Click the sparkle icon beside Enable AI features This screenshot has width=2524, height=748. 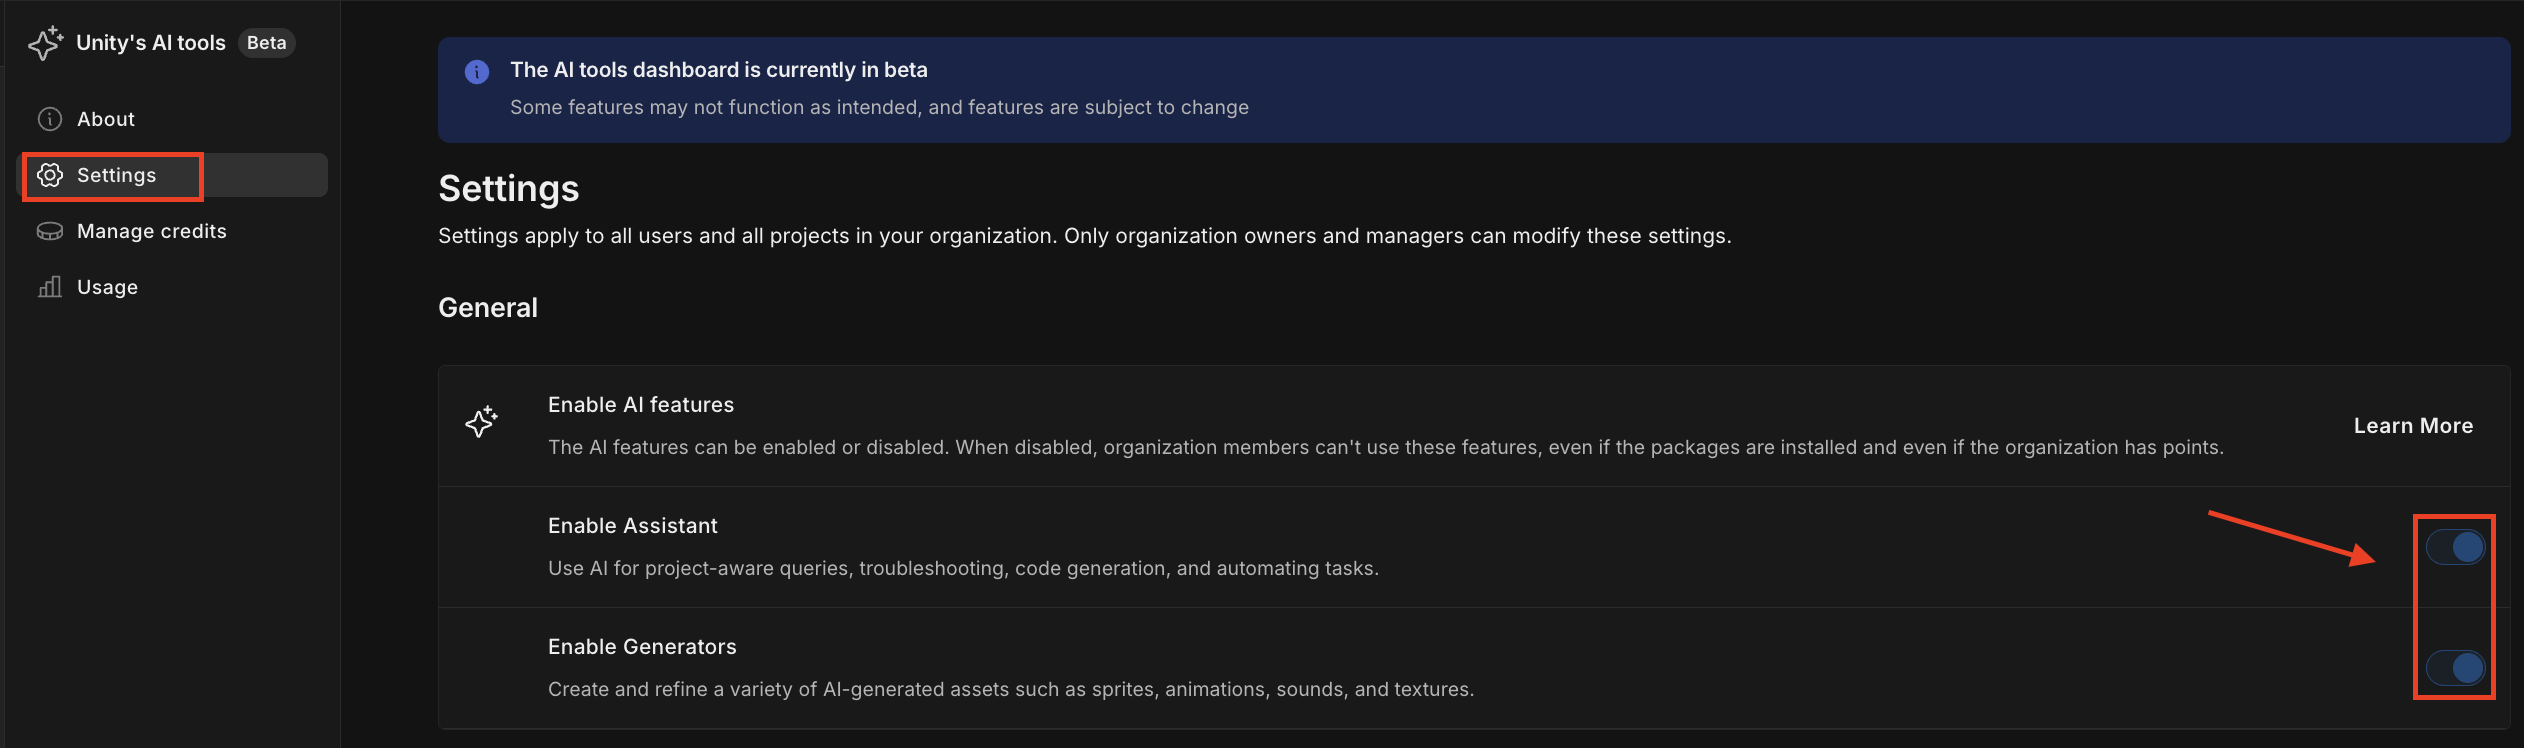pos(481,421)
